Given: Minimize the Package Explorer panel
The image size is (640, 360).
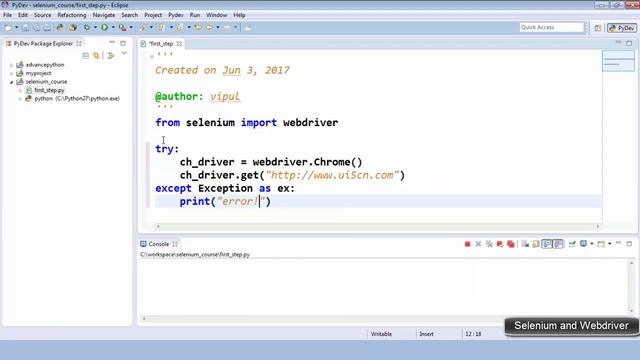Looking at the screenshot, I should pos(112,42).
